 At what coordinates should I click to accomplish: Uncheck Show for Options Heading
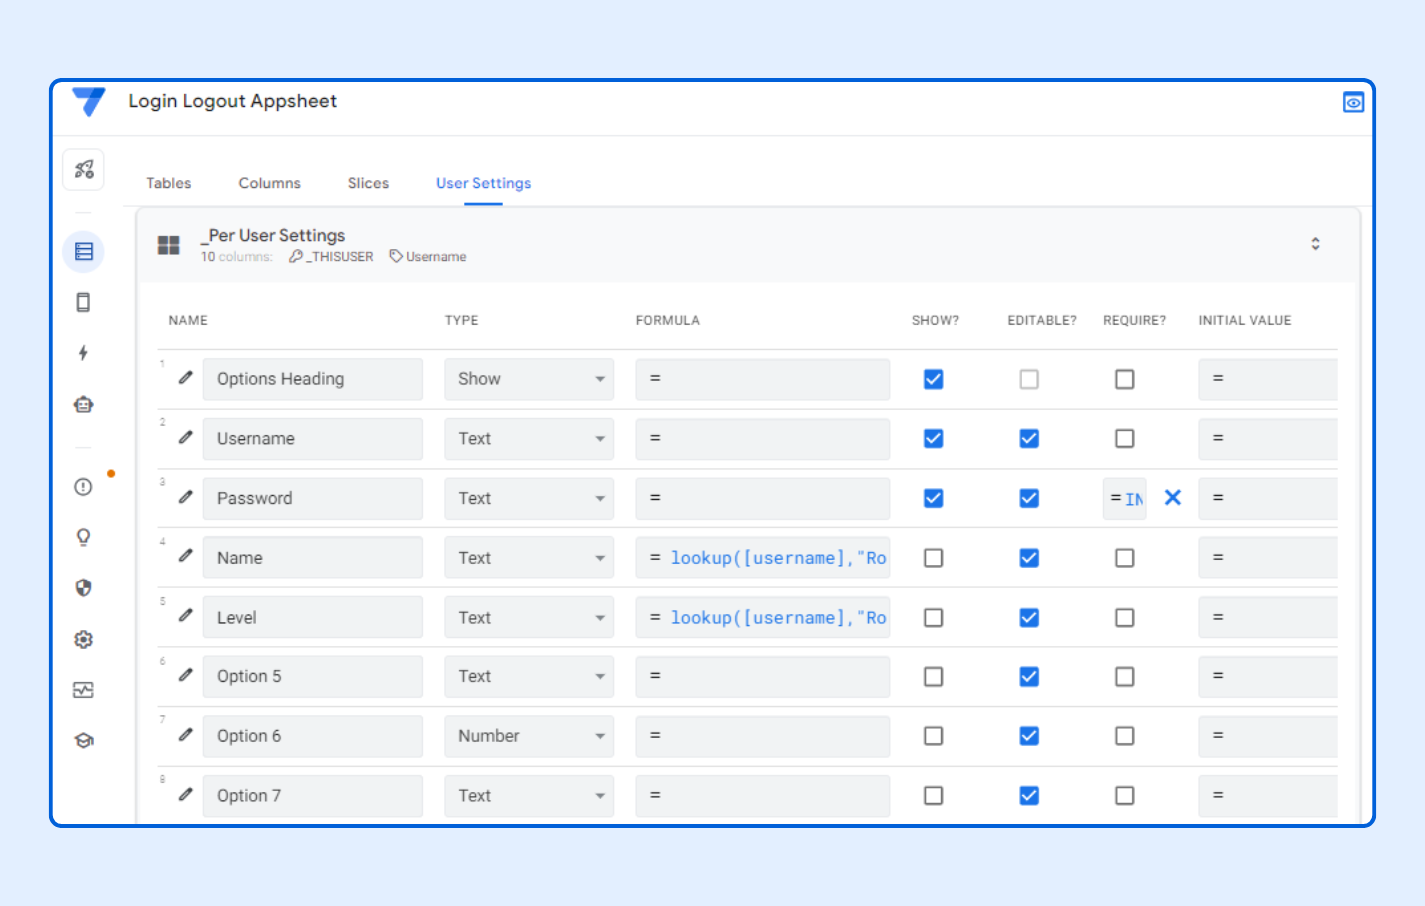click(933, 379)
